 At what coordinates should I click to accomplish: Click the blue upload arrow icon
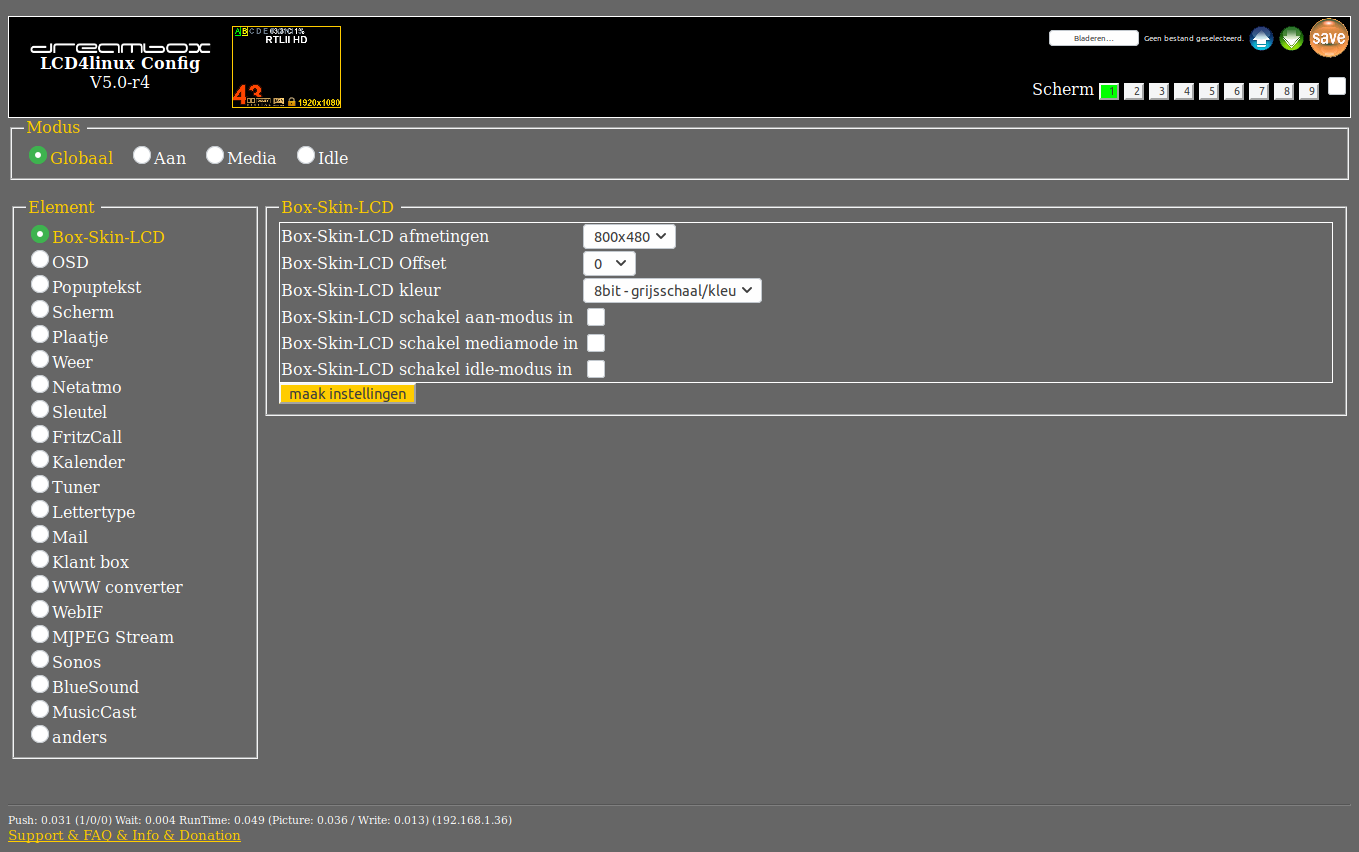click(1261, 39)
